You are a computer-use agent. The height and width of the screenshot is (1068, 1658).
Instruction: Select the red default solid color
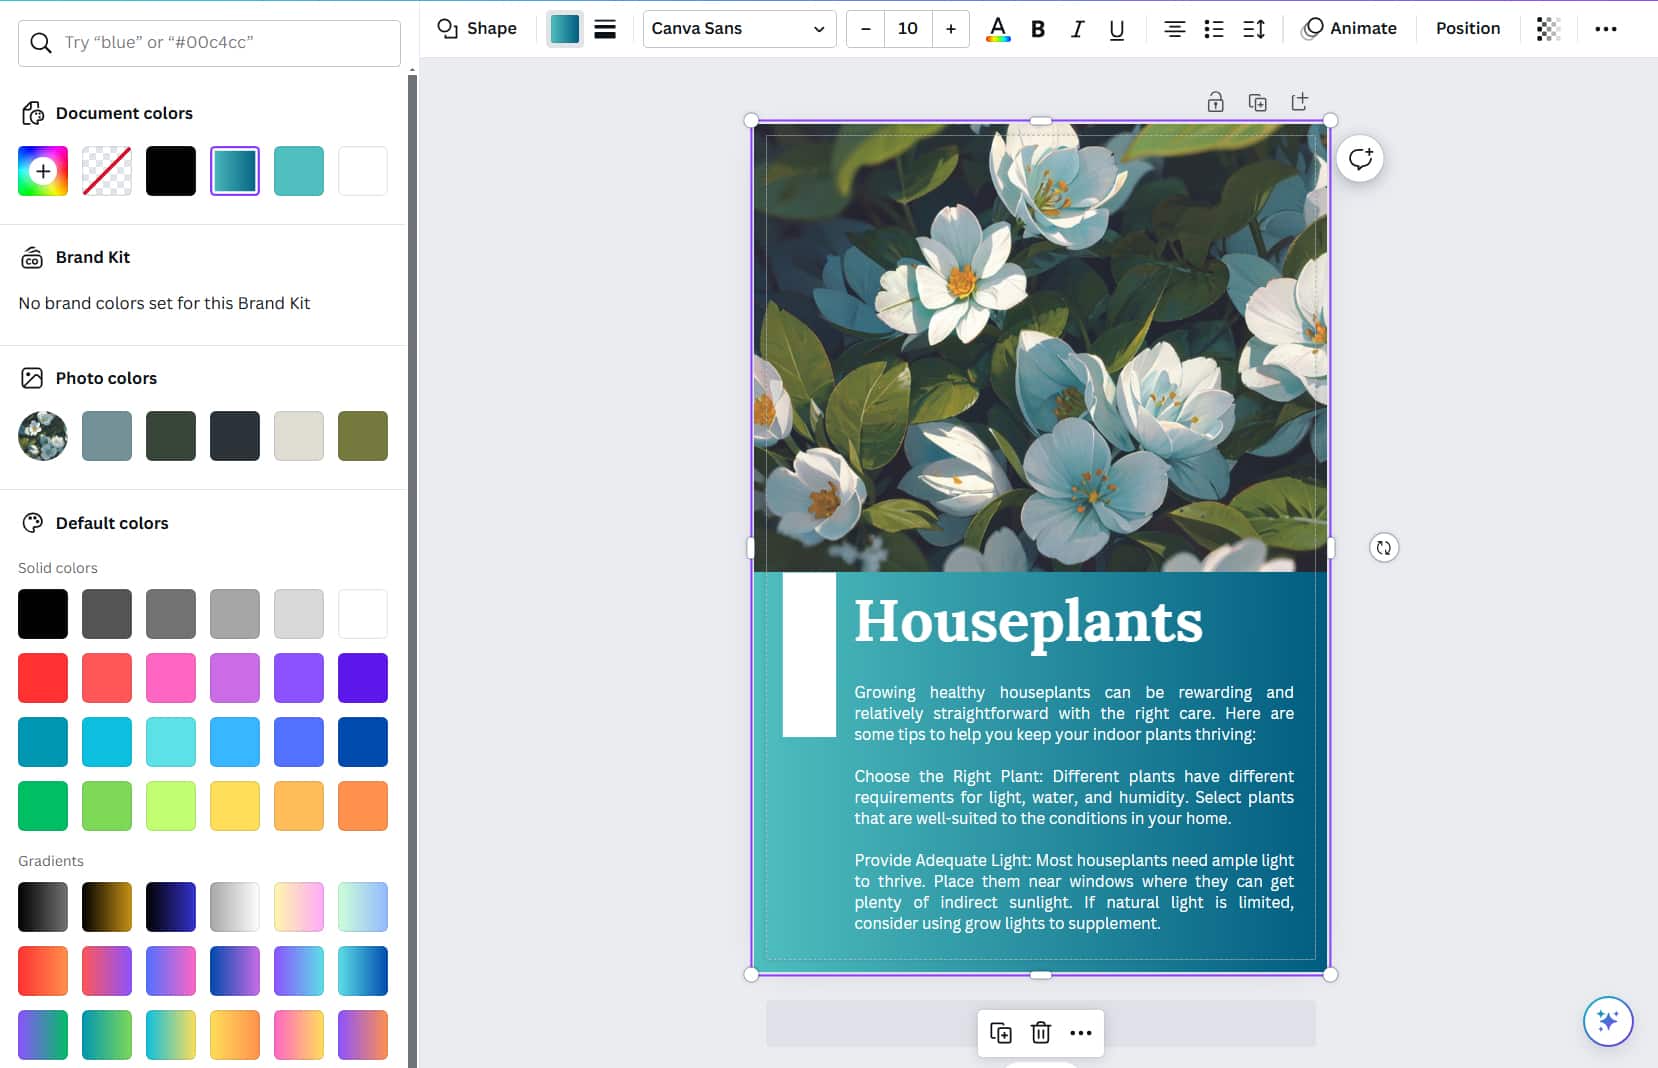tap(43, 678)
